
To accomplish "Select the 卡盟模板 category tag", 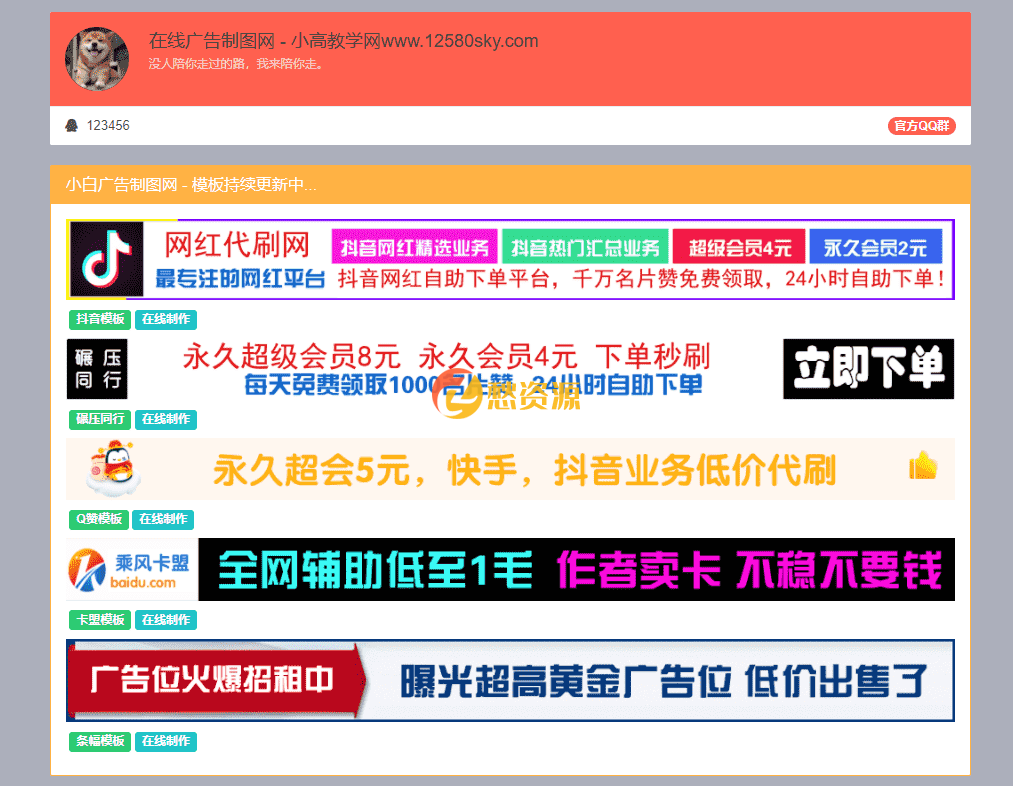I will (x=99, y=619).
